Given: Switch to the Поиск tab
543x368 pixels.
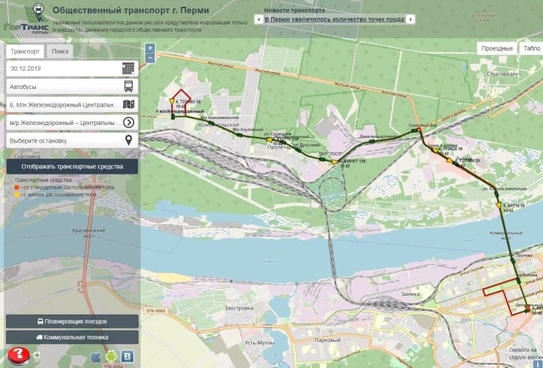Looking at the screenshot, I should pos(60,51).
